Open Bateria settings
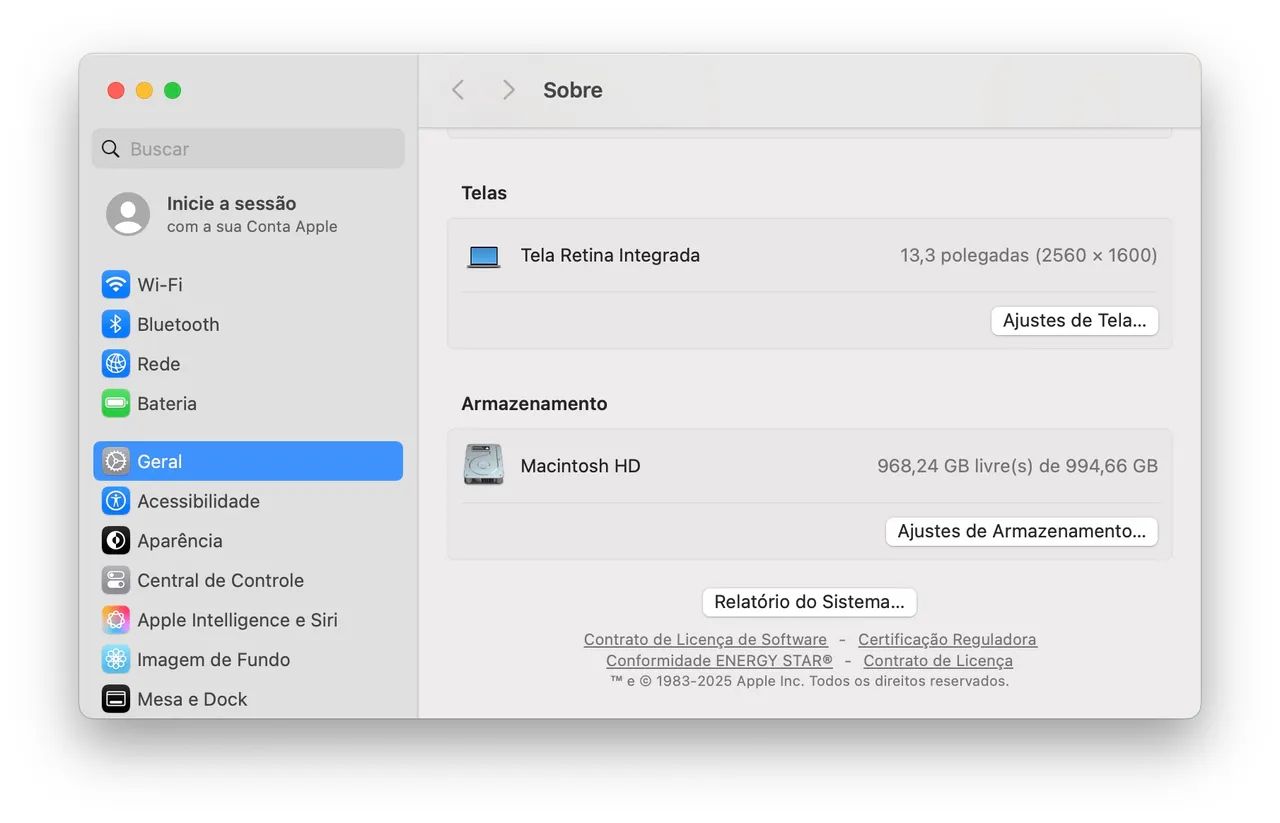The height and width of the screenshot is (823, 1280). click(x=166, y=403)
